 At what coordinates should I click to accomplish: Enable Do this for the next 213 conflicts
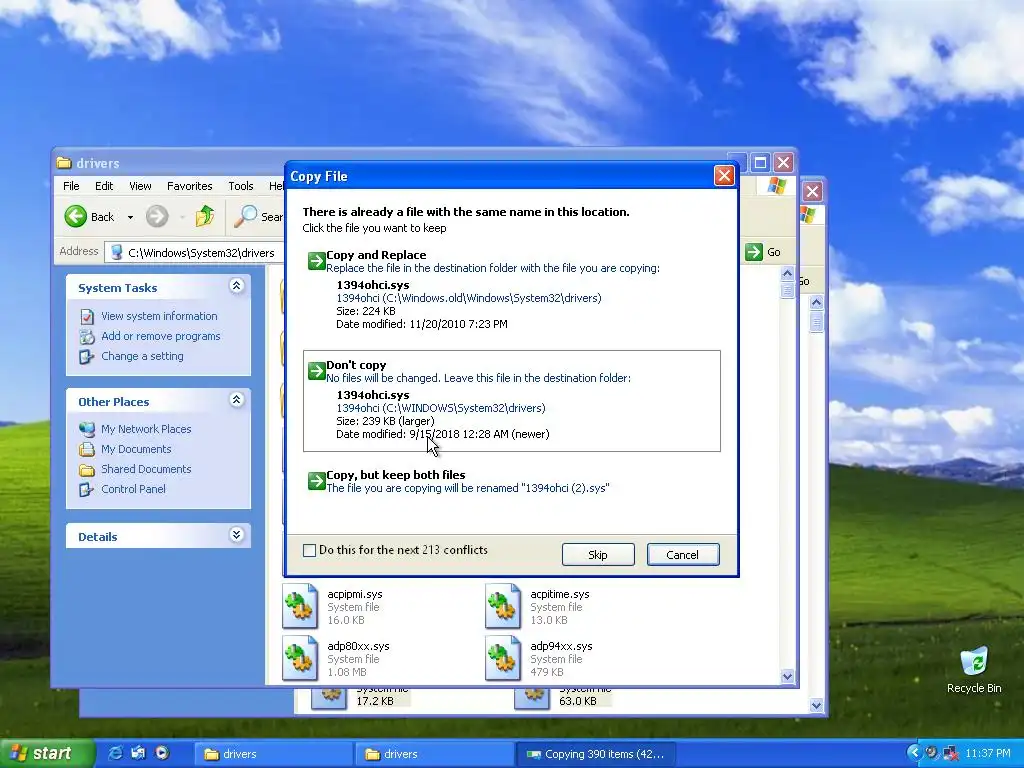click(310, 551)
